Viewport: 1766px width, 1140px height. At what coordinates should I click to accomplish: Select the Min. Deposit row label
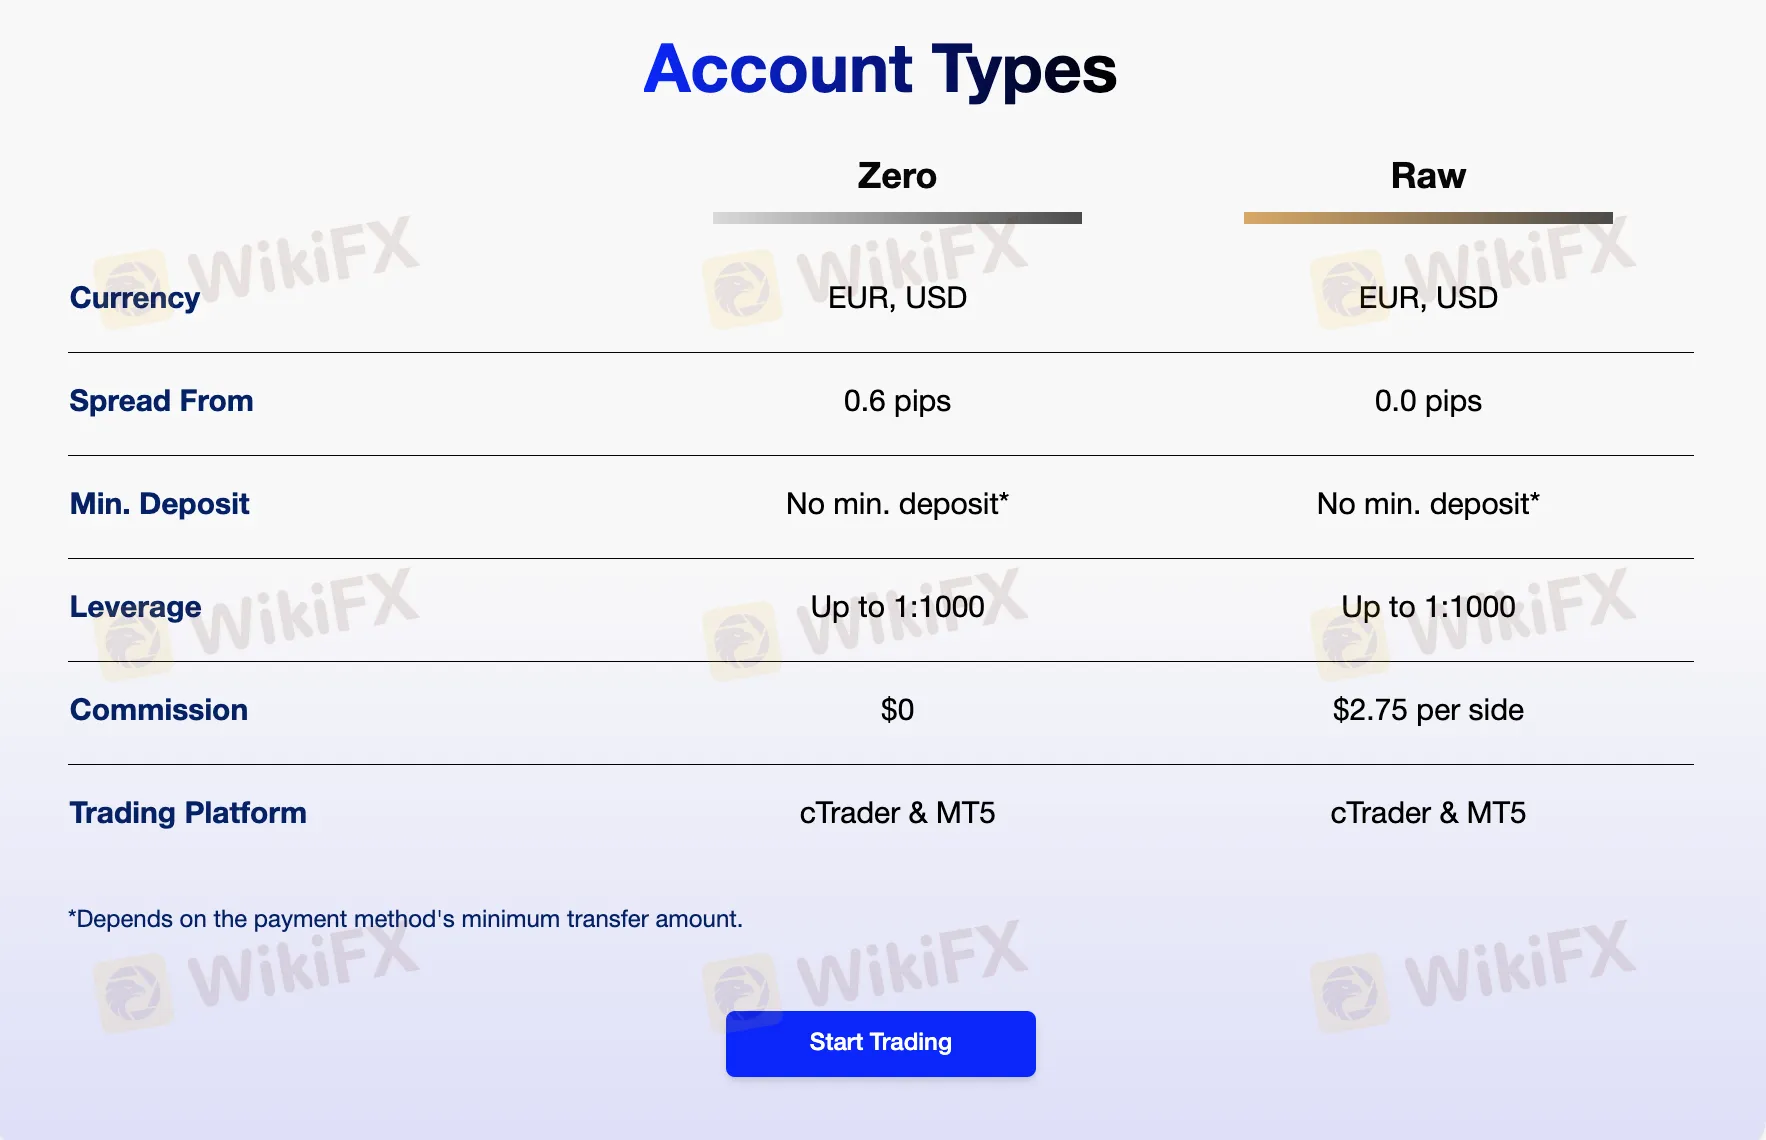tap(159, 504)
